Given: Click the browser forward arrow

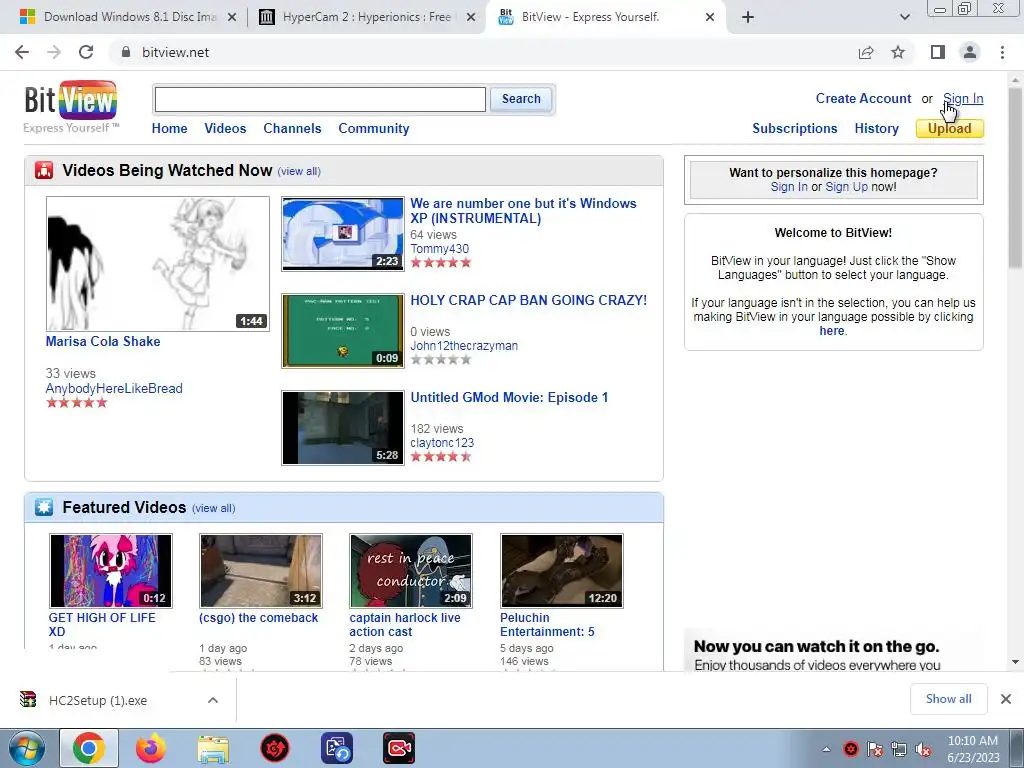Looking at the screenshot, I should click(54, 52).
